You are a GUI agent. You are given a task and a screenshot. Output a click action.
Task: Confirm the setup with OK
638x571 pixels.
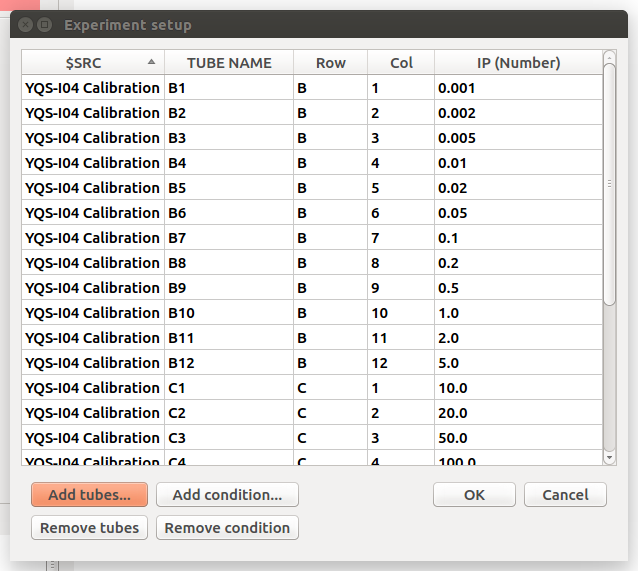[x=474, y=494]
